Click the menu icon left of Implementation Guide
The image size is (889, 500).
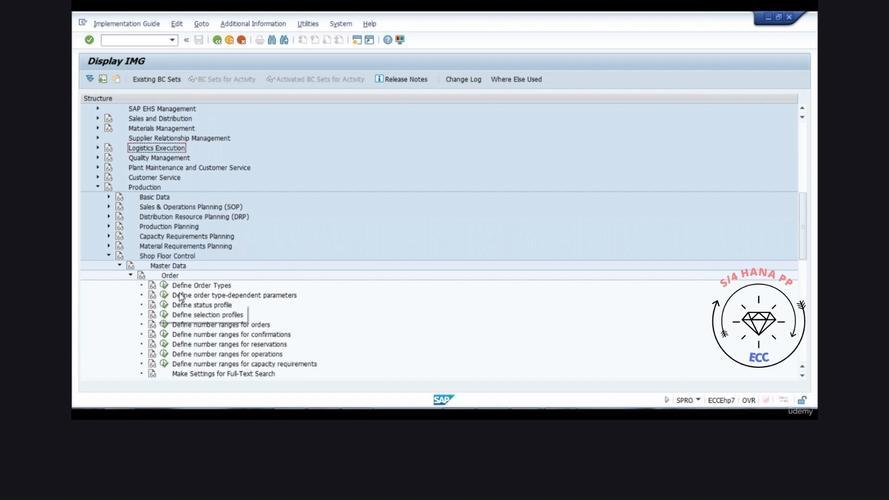[x=83, y=23]
